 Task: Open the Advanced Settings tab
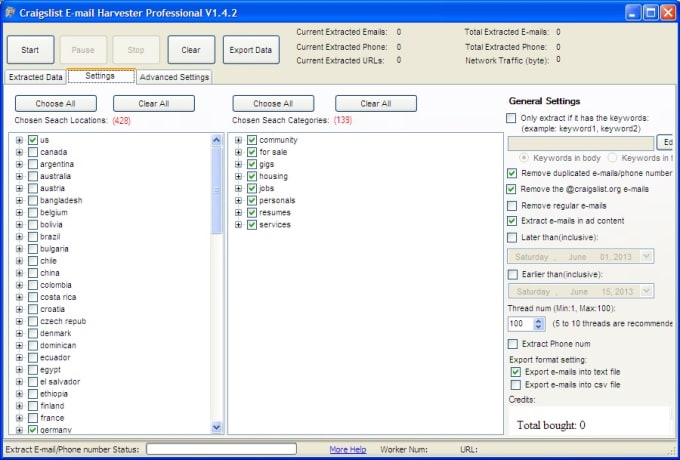point(174,77)
